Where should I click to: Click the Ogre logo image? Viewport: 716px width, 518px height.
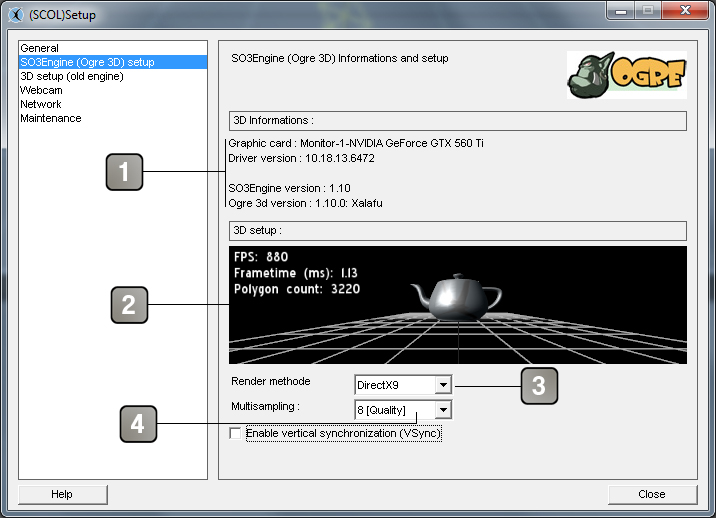click(626, 75)
